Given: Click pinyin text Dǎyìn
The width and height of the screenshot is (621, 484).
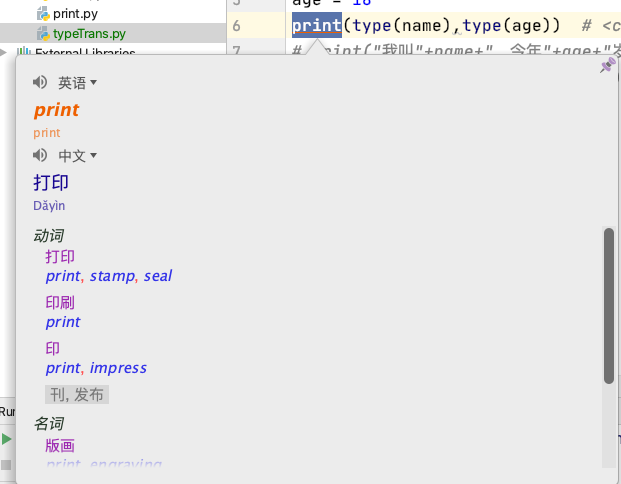Looking at the screenshot, I should tap(49, 206).
